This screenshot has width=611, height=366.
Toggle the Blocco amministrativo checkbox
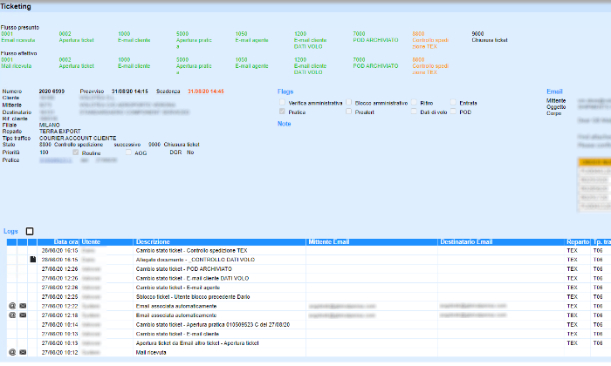349,102
